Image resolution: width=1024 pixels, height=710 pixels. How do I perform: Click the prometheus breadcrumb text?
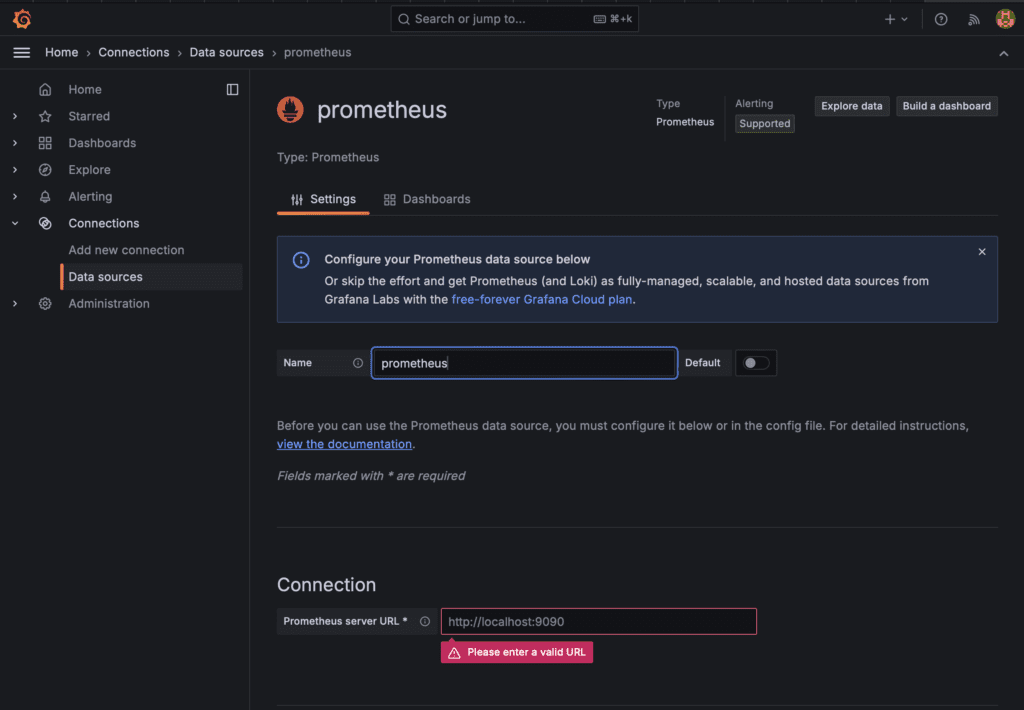(x=317, y=52)
